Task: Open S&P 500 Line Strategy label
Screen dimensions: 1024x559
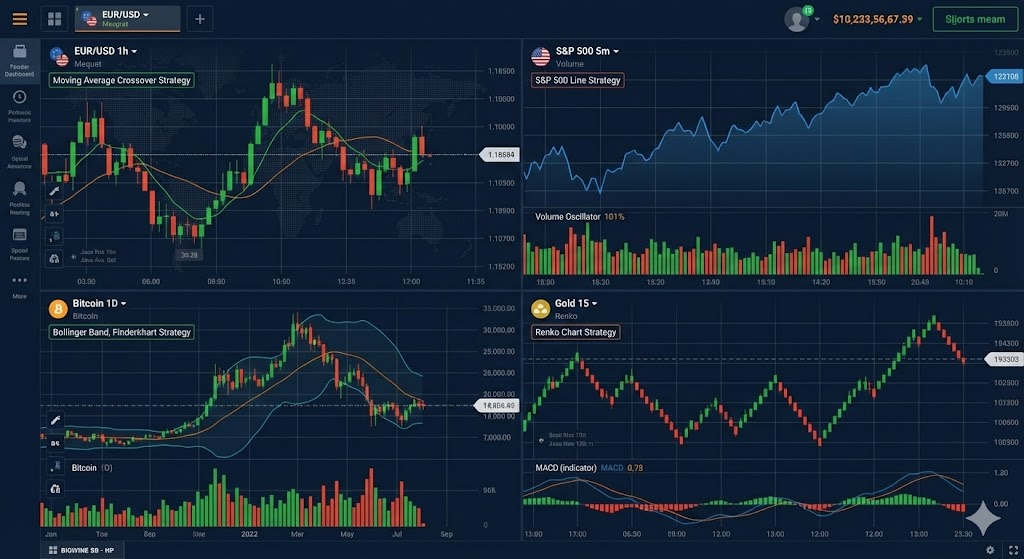Action: coord(577,80)
